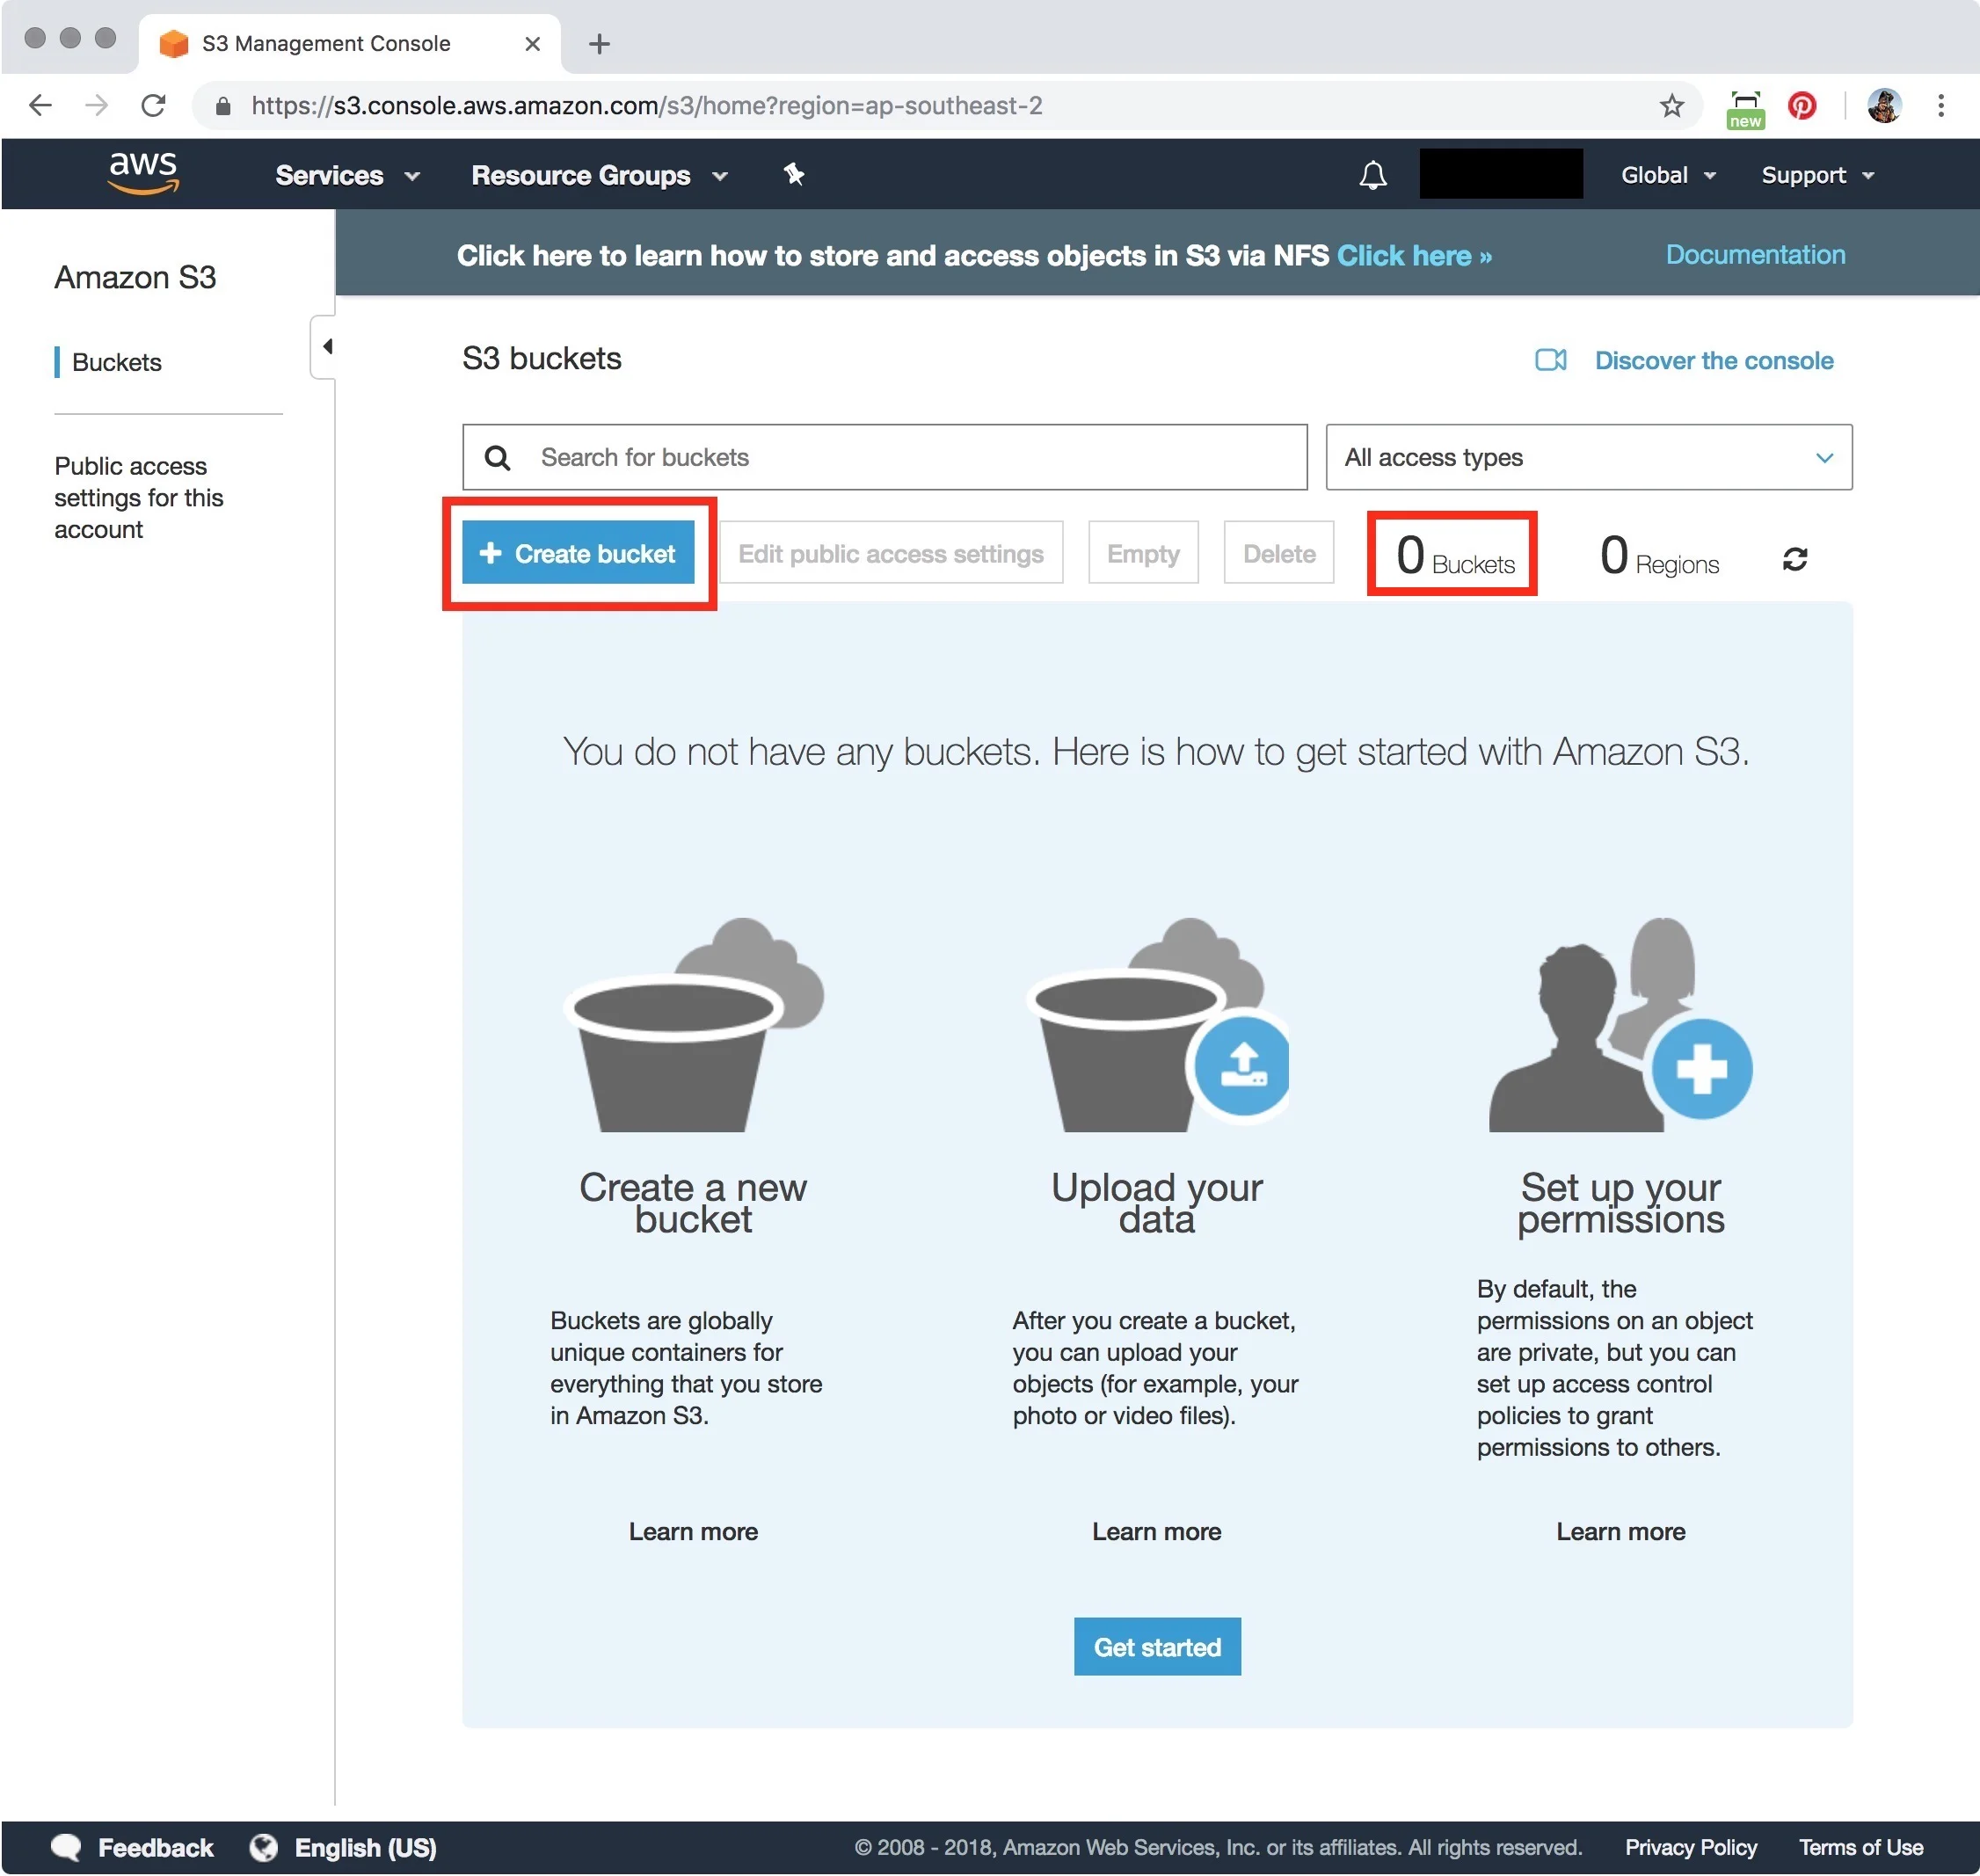Screen dimensions: 1980x1876
Task: Collapse the left sidebar arrow
Action: point(326,347)
